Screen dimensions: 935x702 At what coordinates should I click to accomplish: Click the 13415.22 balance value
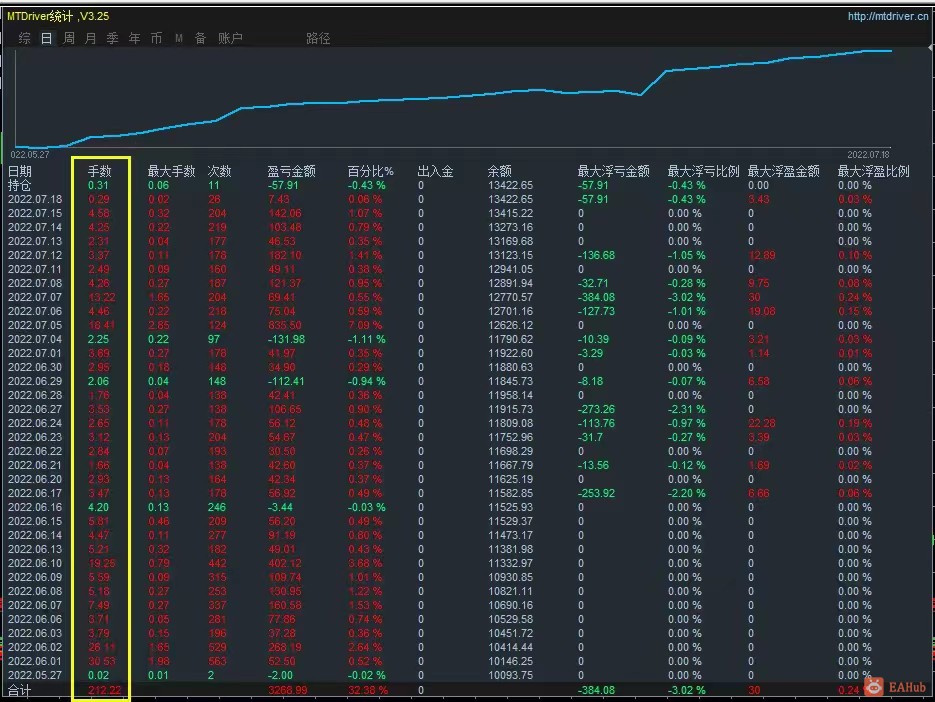[510, 213]
